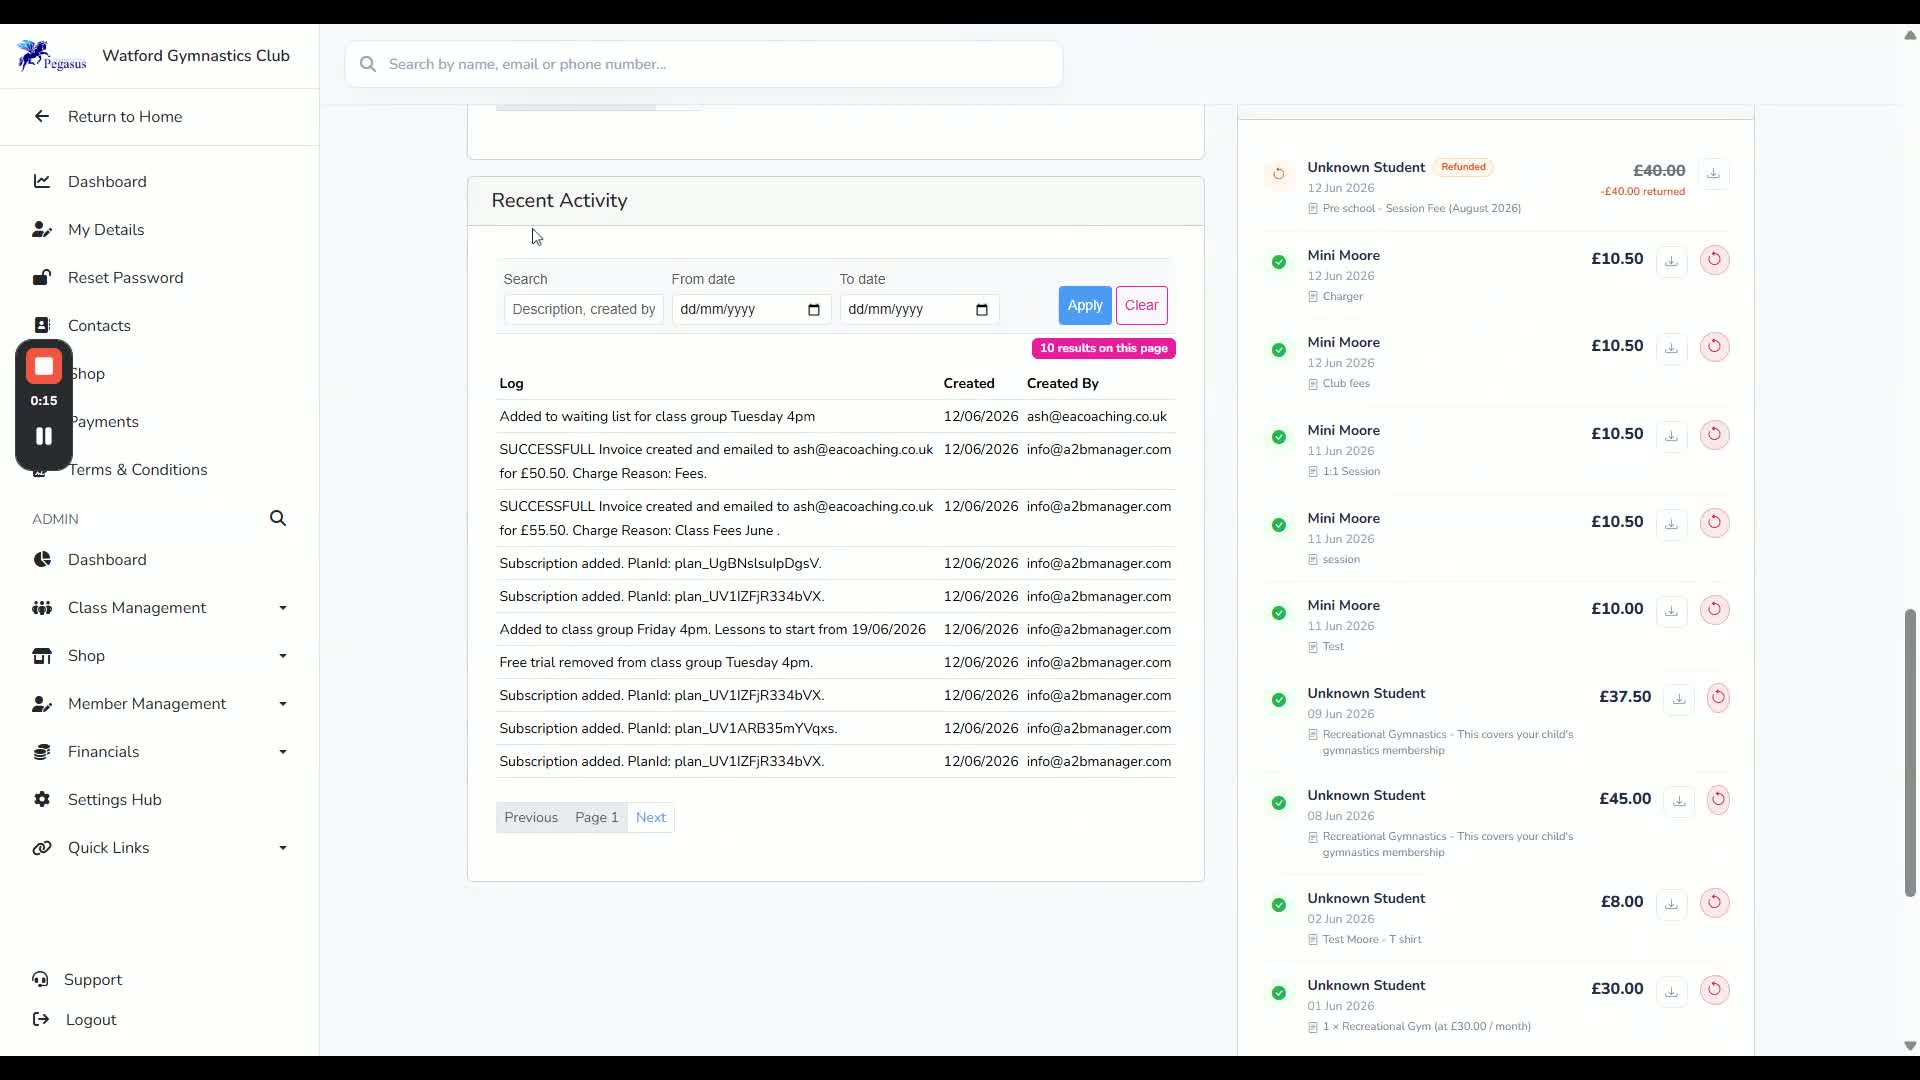The image size is (1920, 1080).
Task: Click the Return to Home arrow icon
Action: [x=41, y=116]
